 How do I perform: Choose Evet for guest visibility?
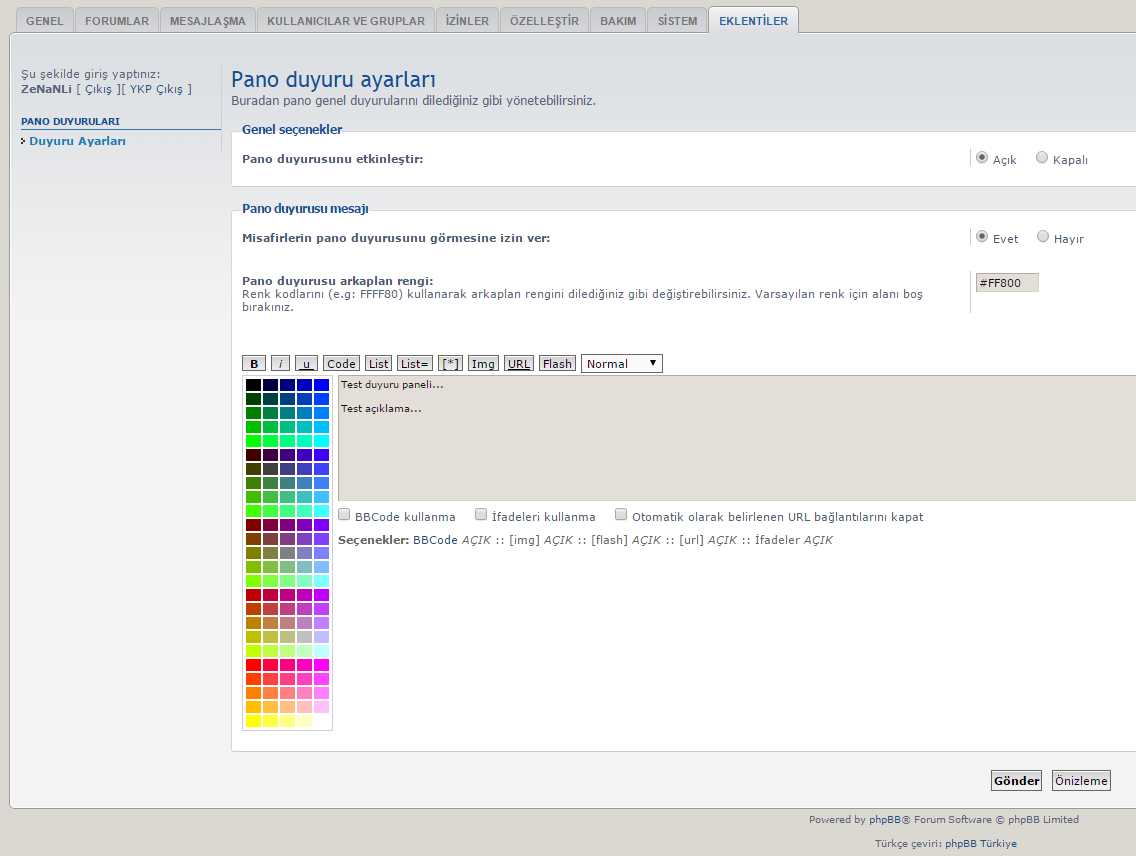click(982, 236)
